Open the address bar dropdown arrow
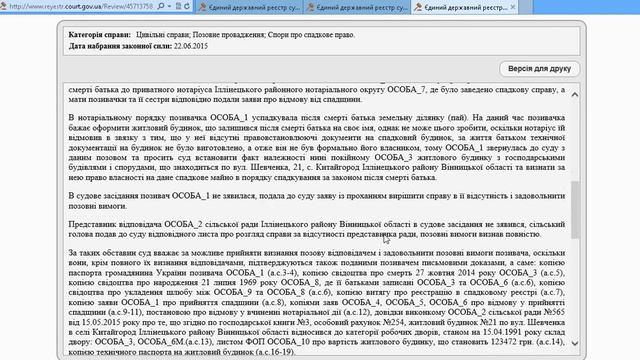Viewport: 640px width, 360px height. 169,7
